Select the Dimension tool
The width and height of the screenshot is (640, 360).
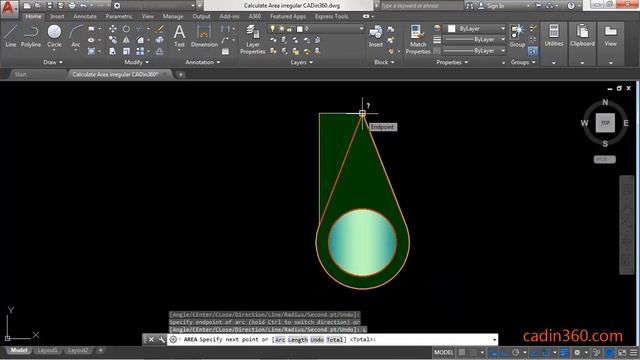(204, 36)
